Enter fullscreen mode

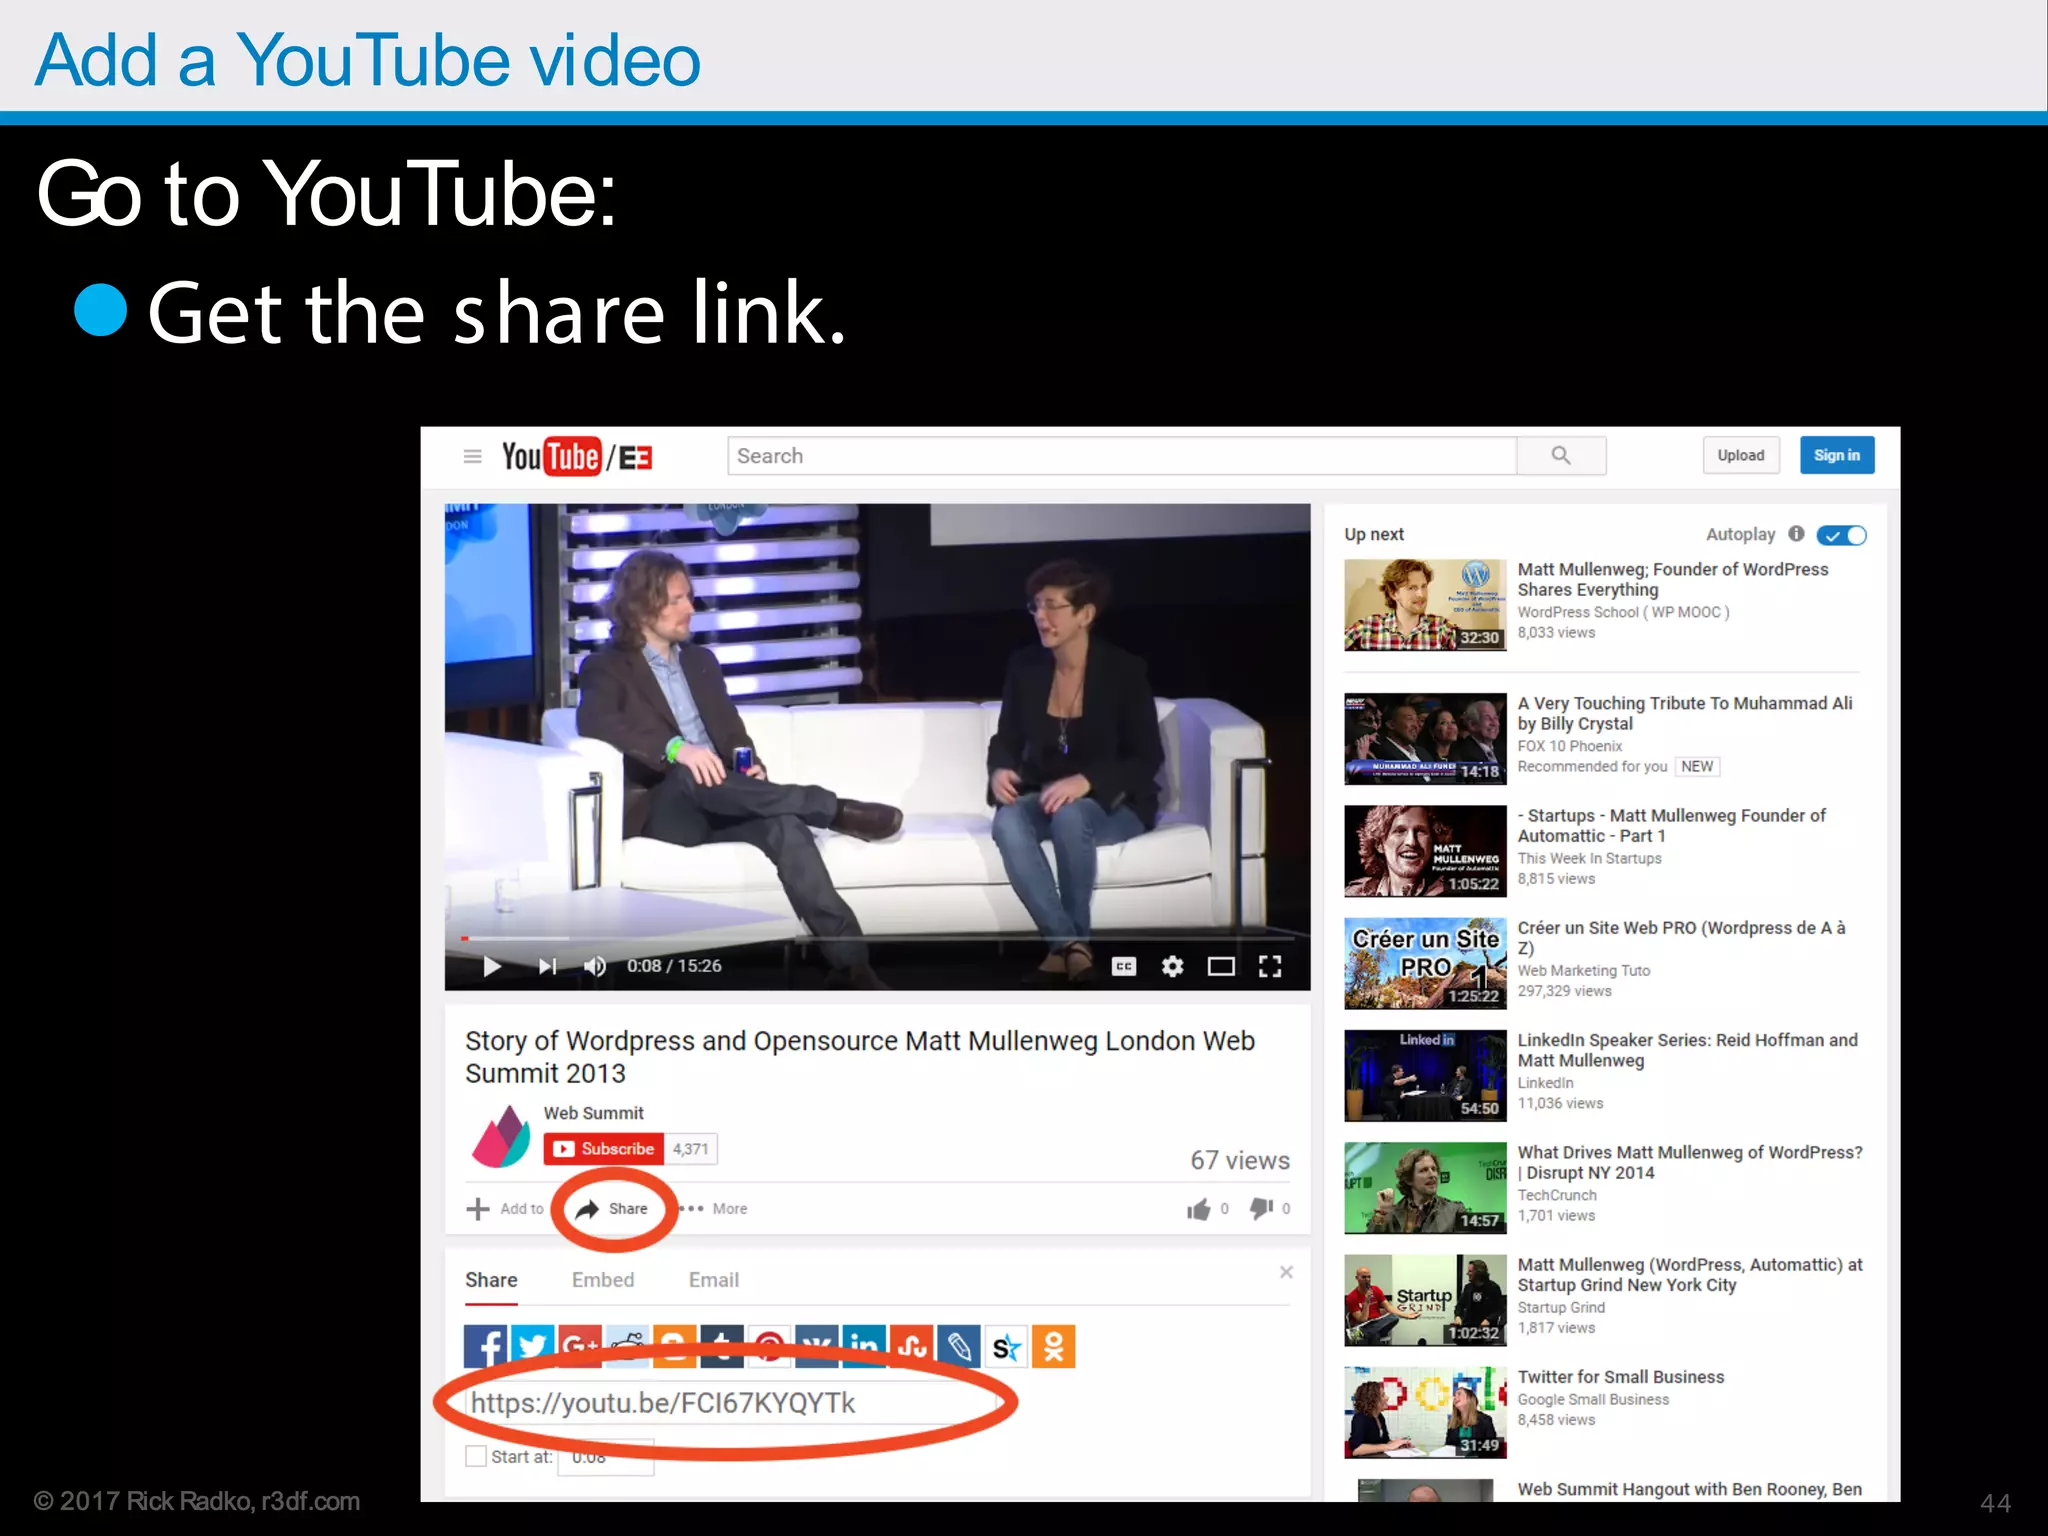[1270, 966]
